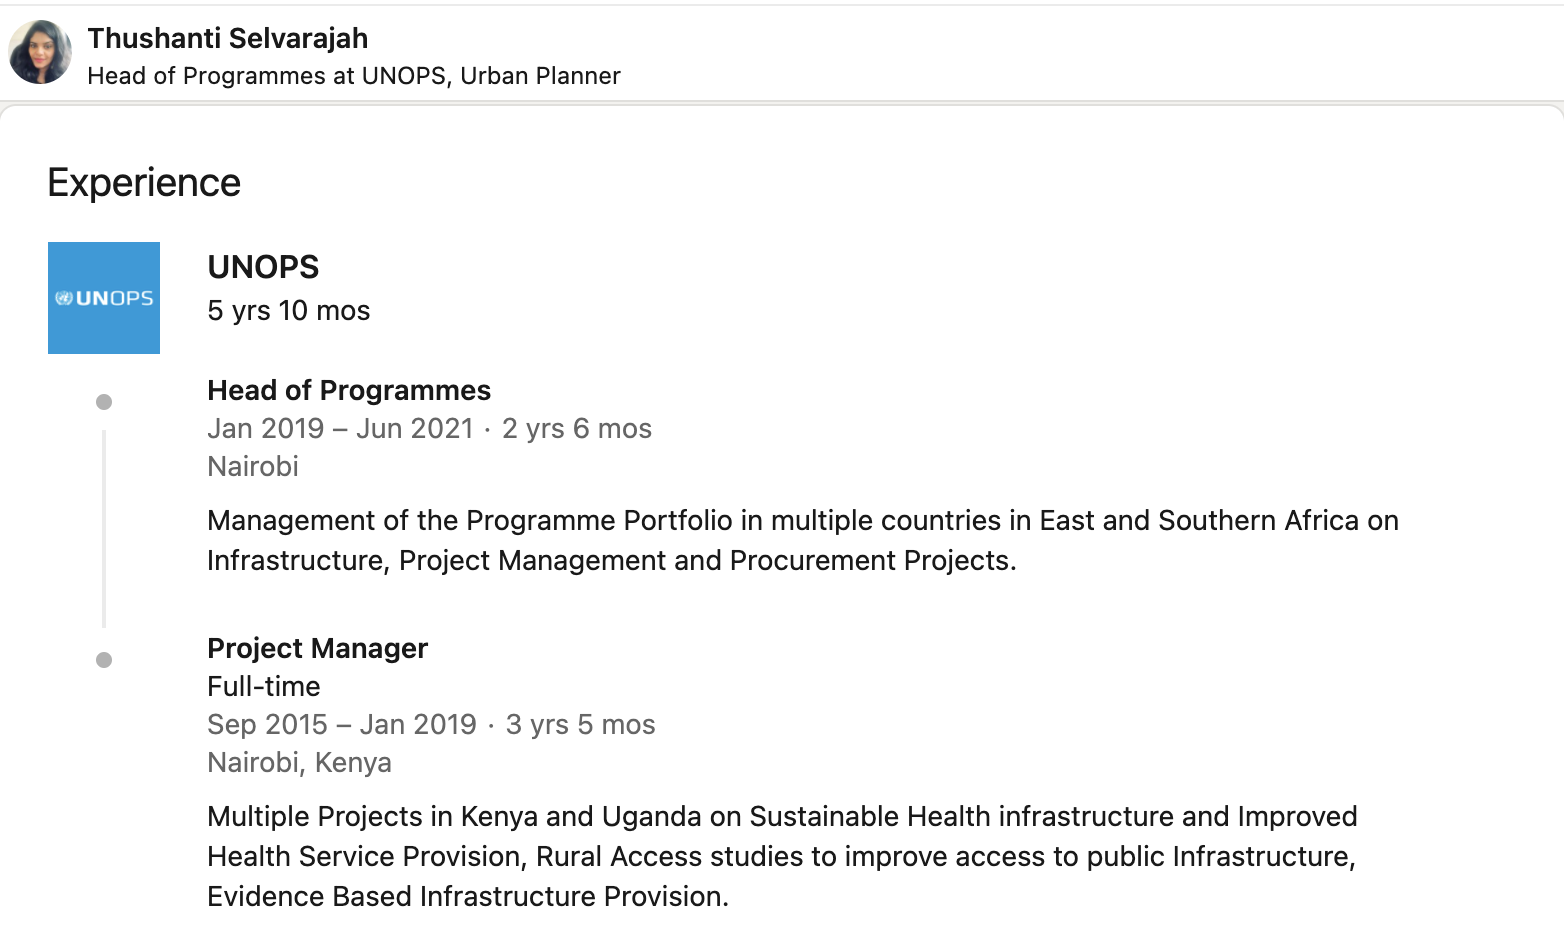Click the Jan 2019 – Jun 2021 date range

[340, 429]
